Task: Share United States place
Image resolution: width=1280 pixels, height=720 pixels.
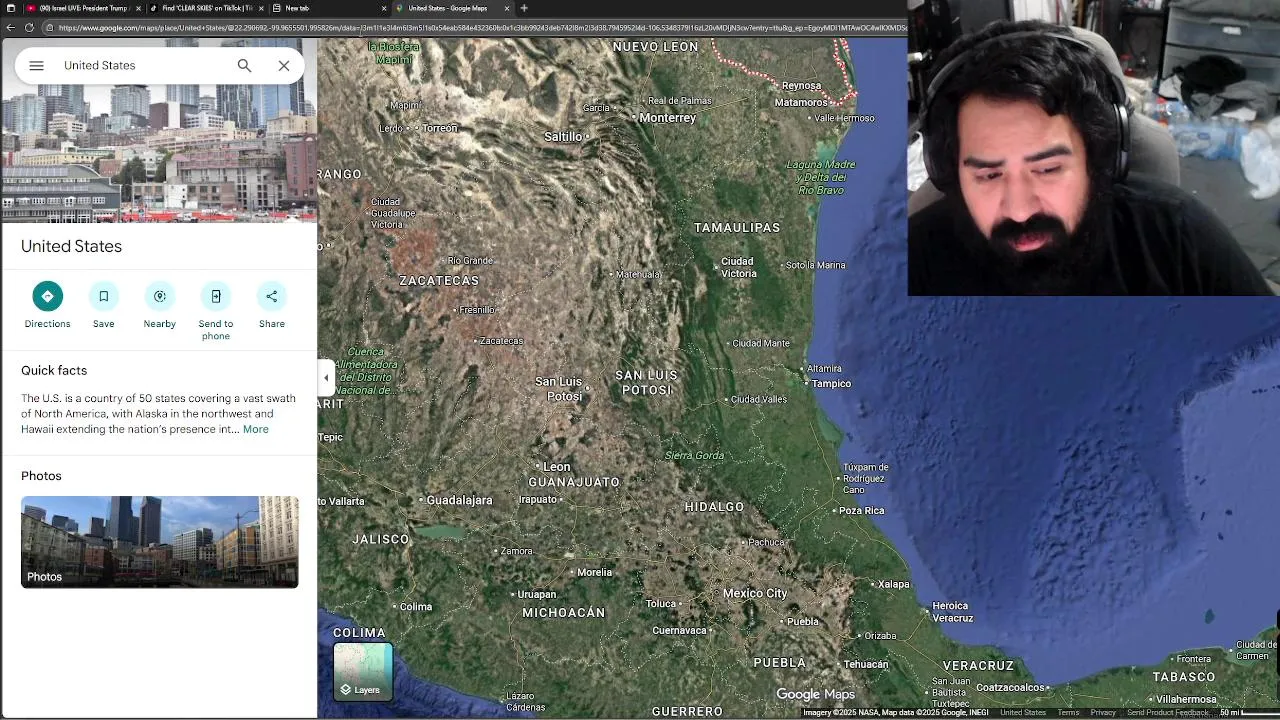Action: coord(272,305)
